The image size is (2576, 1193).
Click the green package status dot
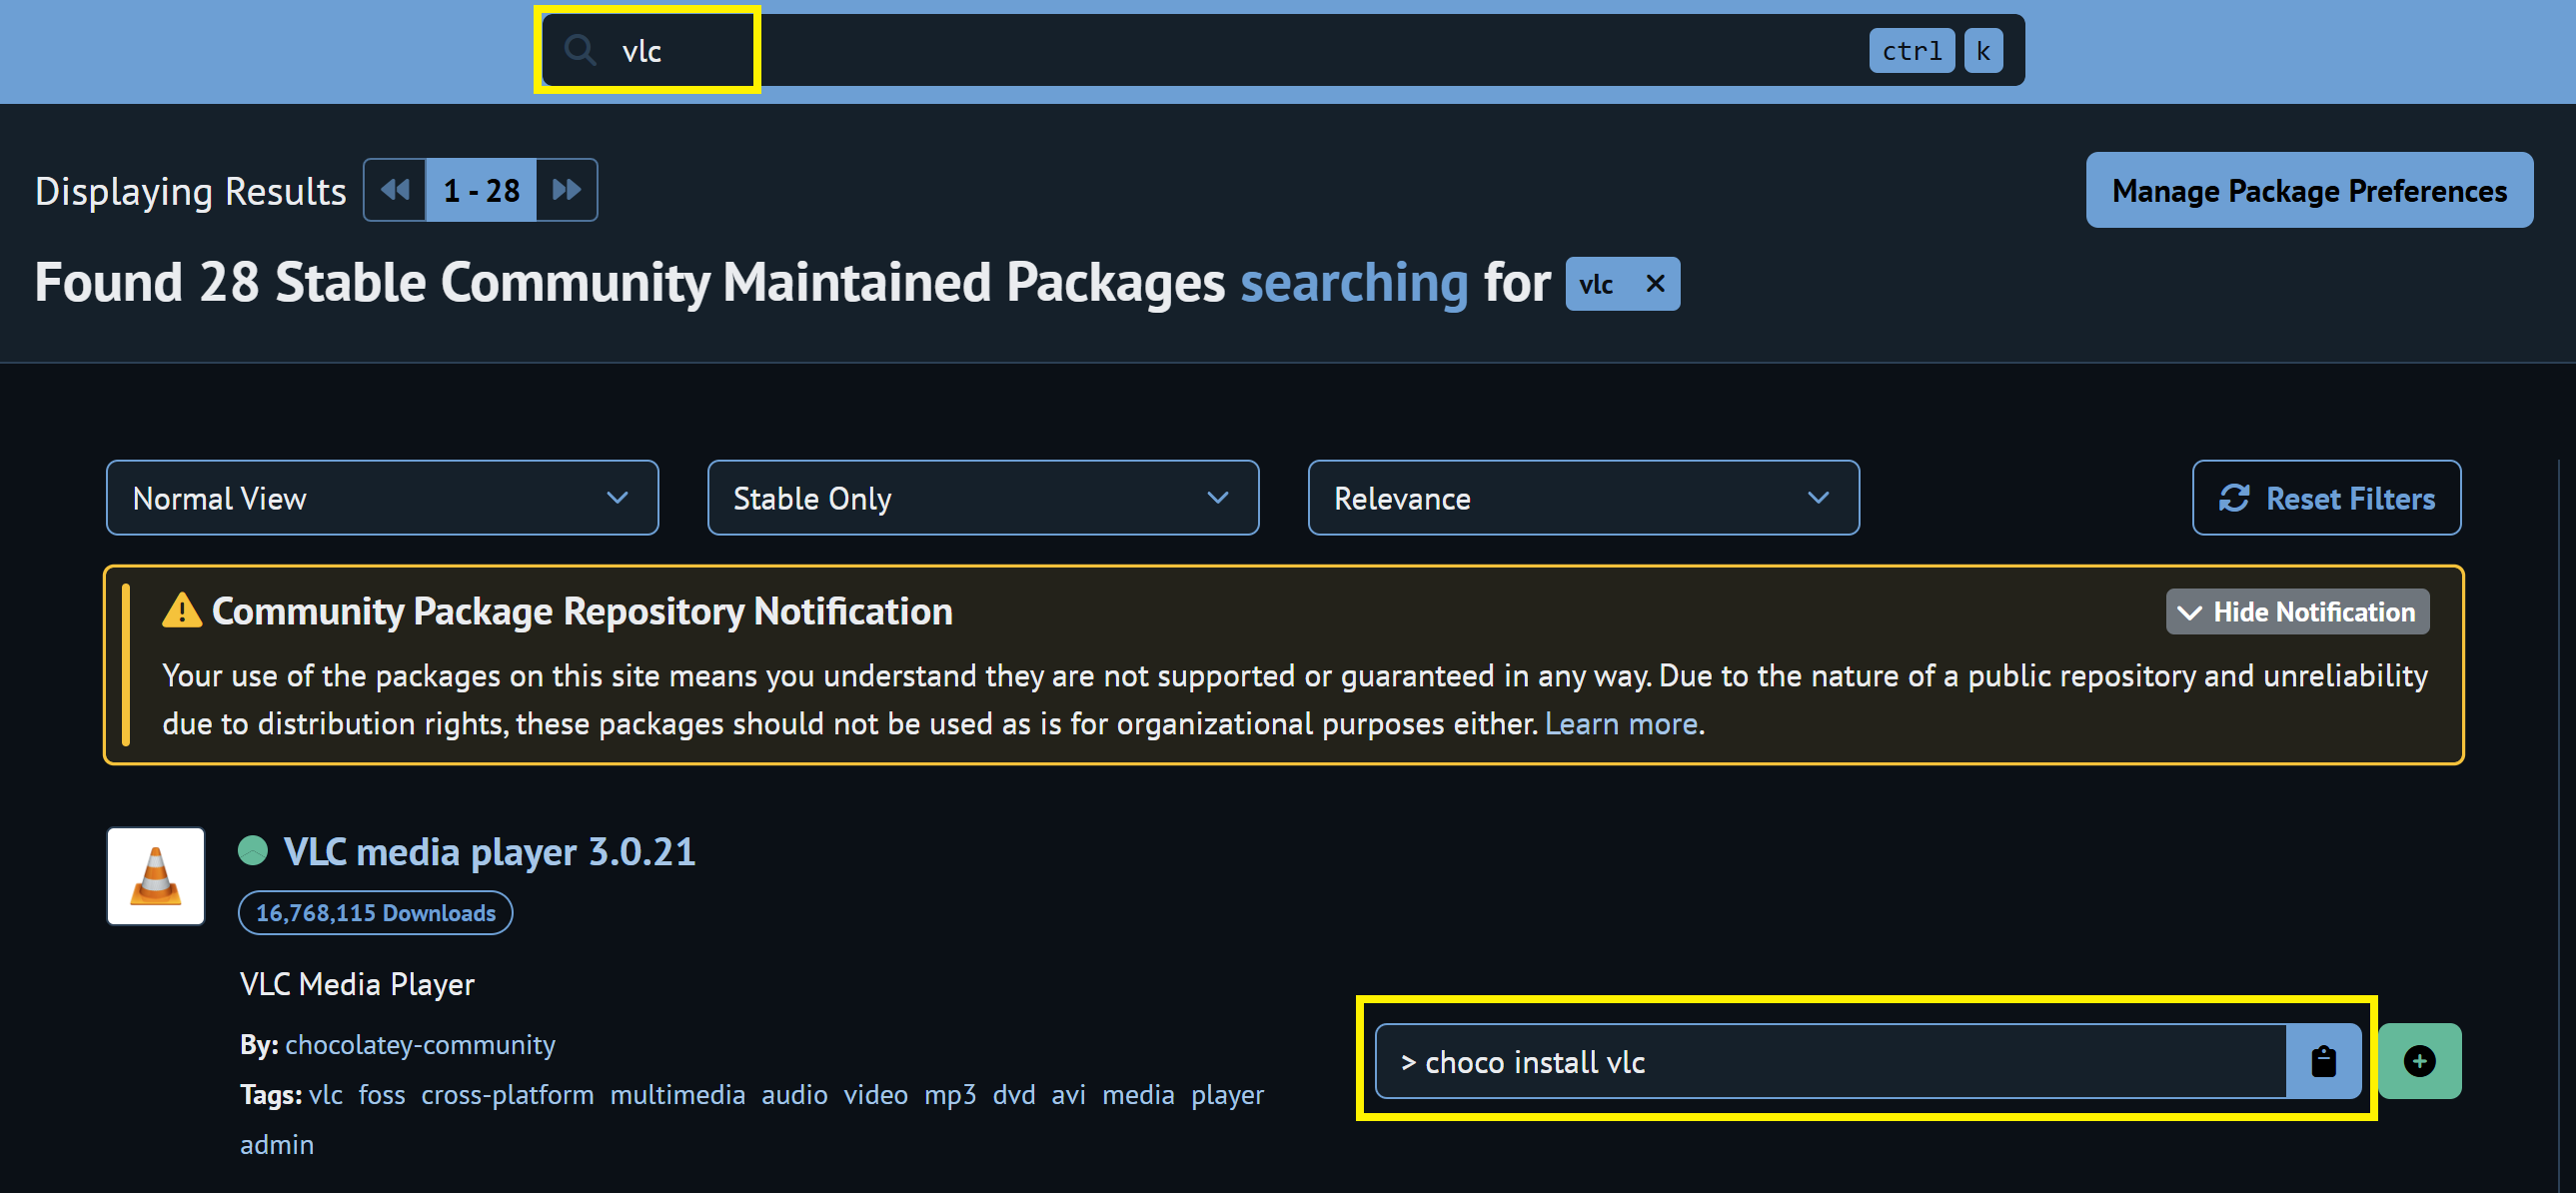point(253,850)
